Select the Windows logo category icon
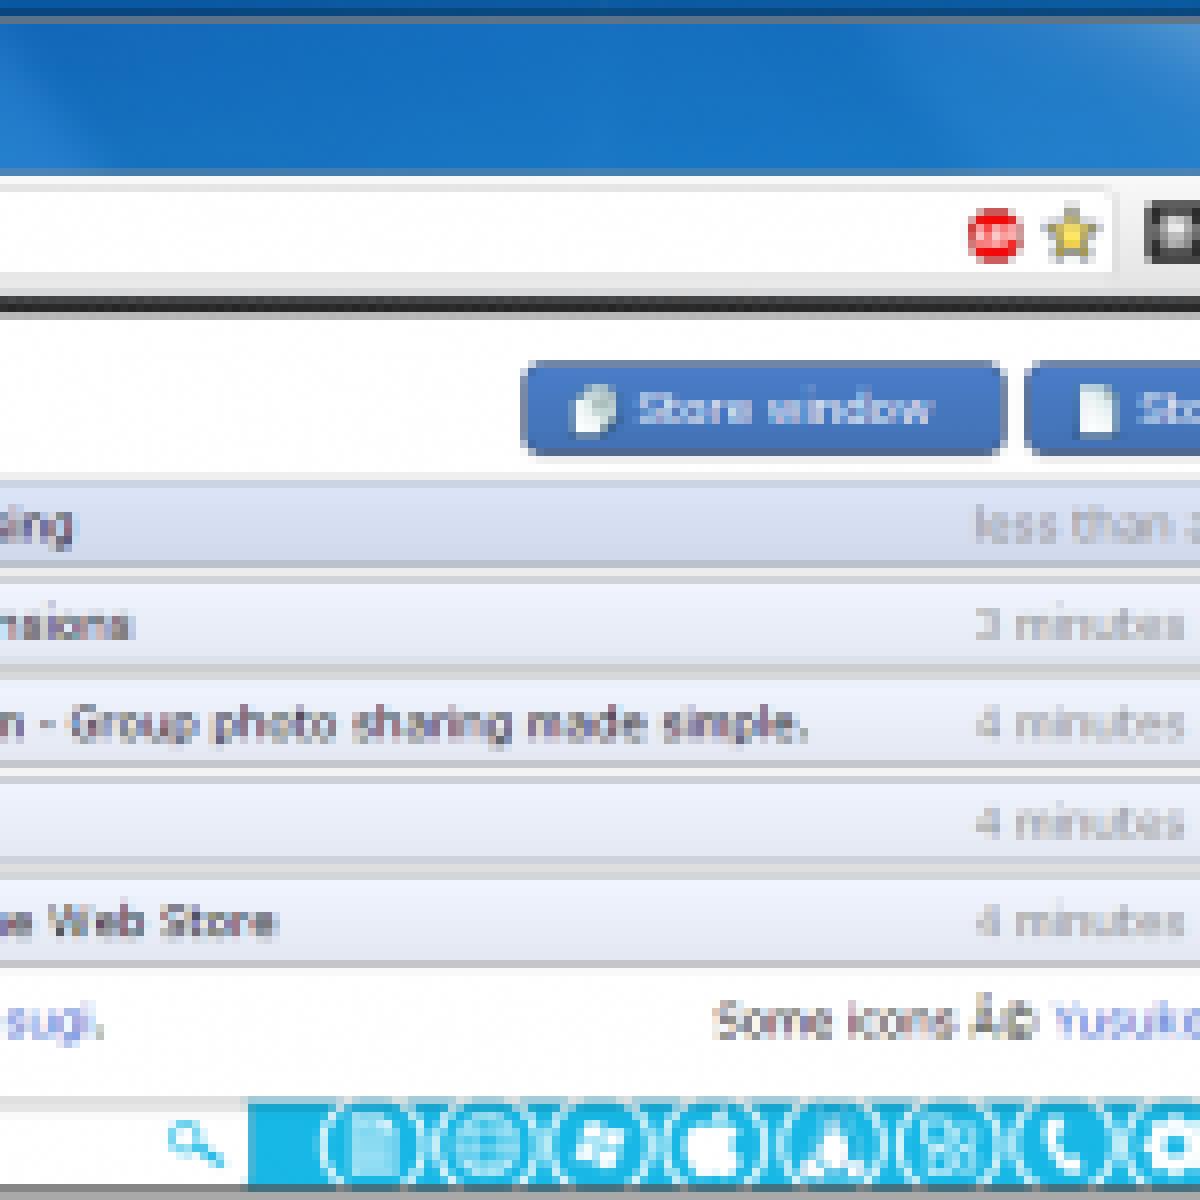The image size is (1200, 1200). 600,1144
